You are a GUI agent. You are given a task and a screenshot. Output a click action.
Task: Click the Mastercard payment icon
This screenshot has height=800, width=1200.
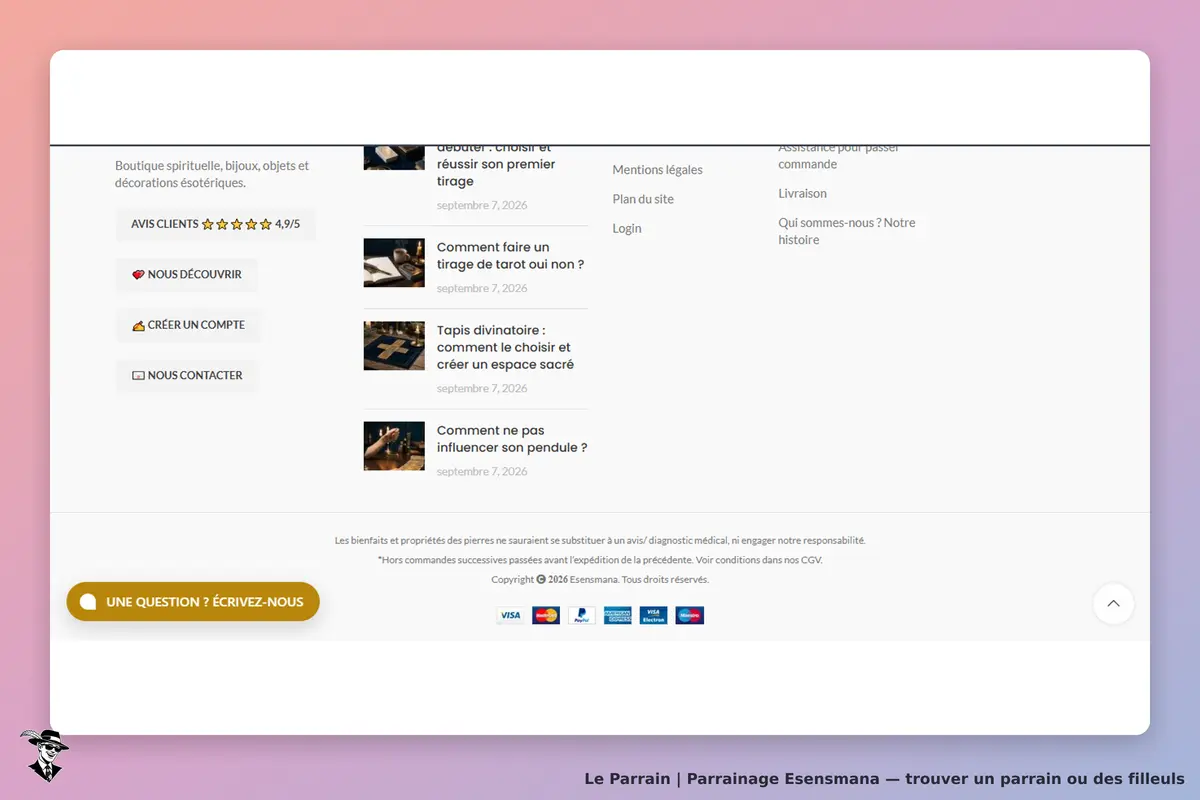click(x=546, y=615)
